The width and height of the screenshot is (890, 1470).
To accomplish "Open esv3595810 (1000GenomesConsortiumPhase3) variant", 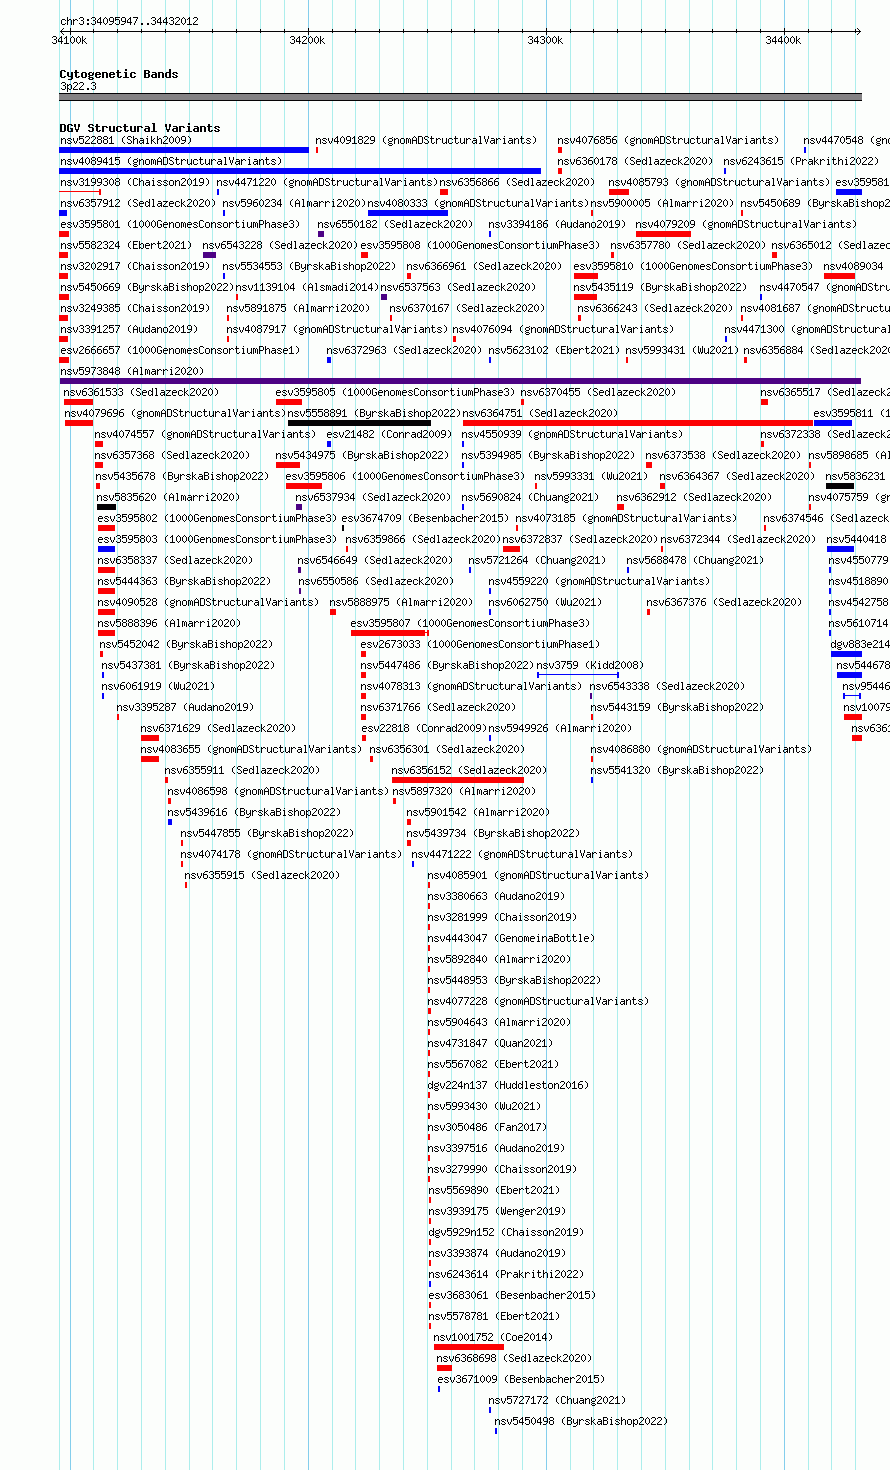I will click(x=693, y=267).
